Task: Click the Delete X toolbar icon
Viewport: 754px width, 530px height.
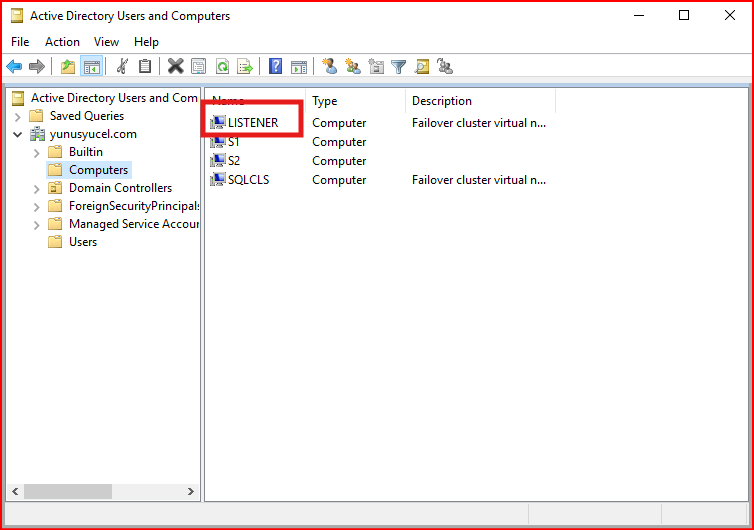Action: (x=176, y=66)
